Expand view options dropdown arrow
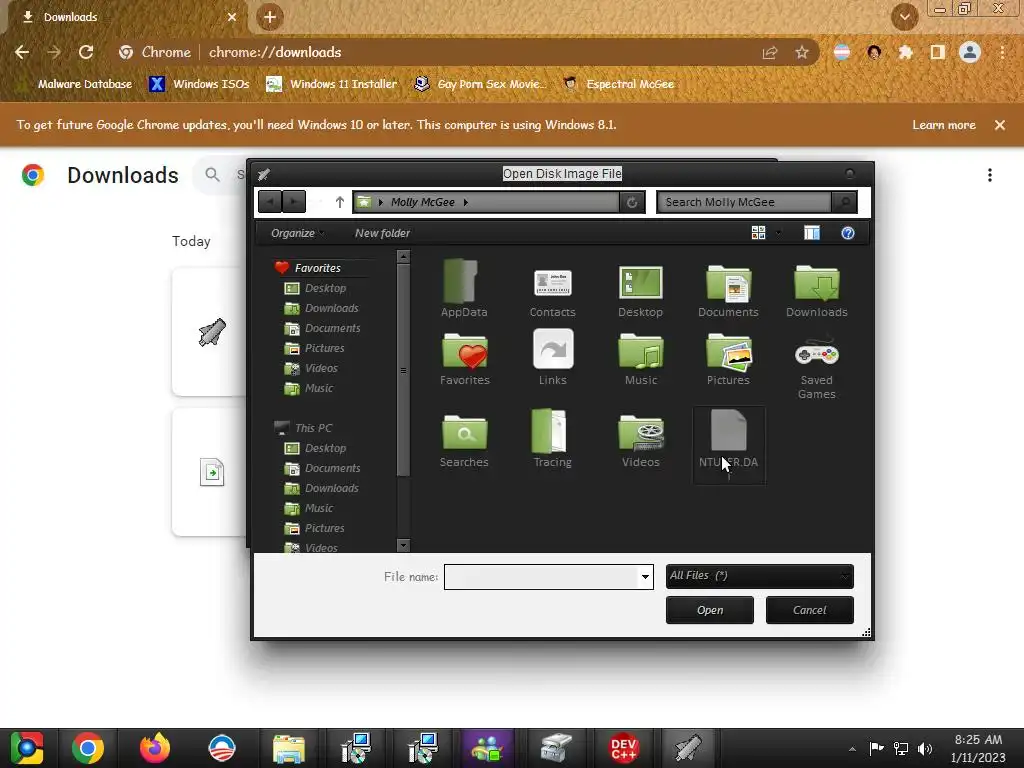Viewport: 1024px width, 768px height. click(x=778, y=233)
